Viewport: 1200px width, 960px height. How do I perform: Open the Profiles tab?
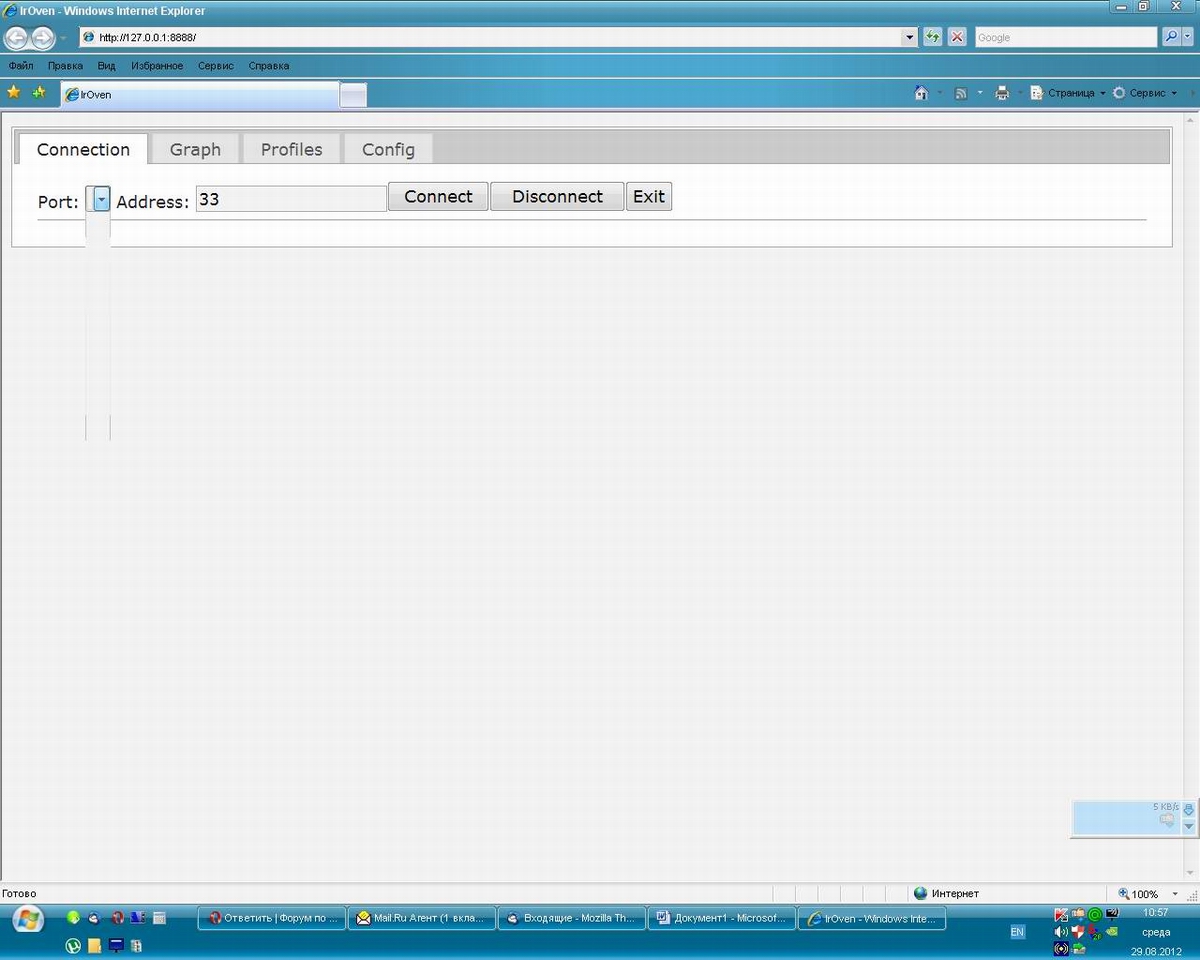(291, 149)
